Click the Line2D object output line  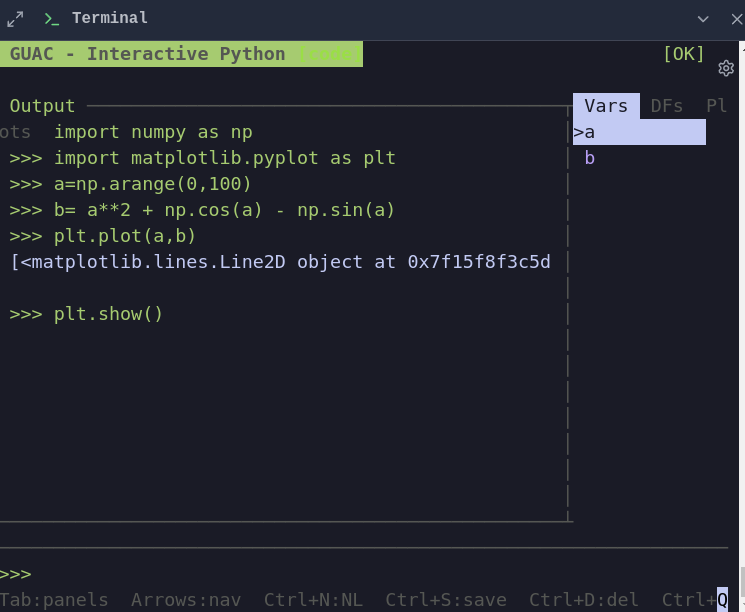280,262
